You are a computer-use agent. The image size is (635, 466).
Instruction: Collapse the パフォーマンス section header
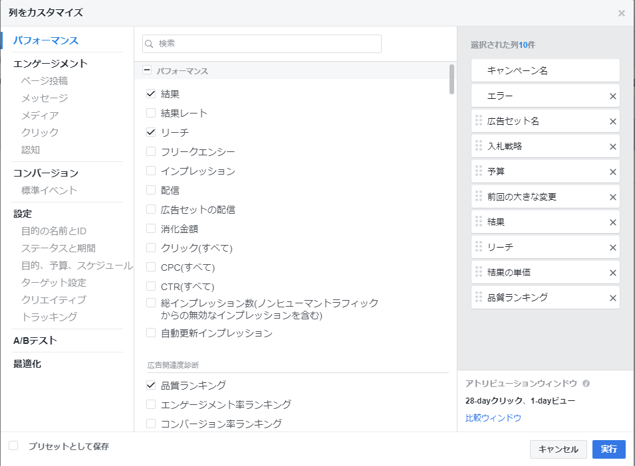[x=148, y=71]
